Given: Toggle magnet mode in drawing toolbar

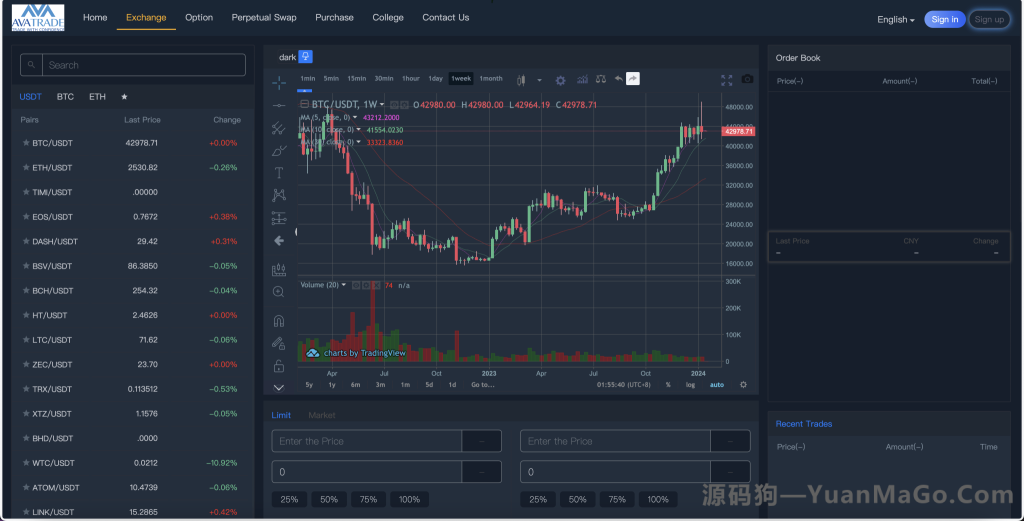Looking at the screenshot, I should [279, 321].
